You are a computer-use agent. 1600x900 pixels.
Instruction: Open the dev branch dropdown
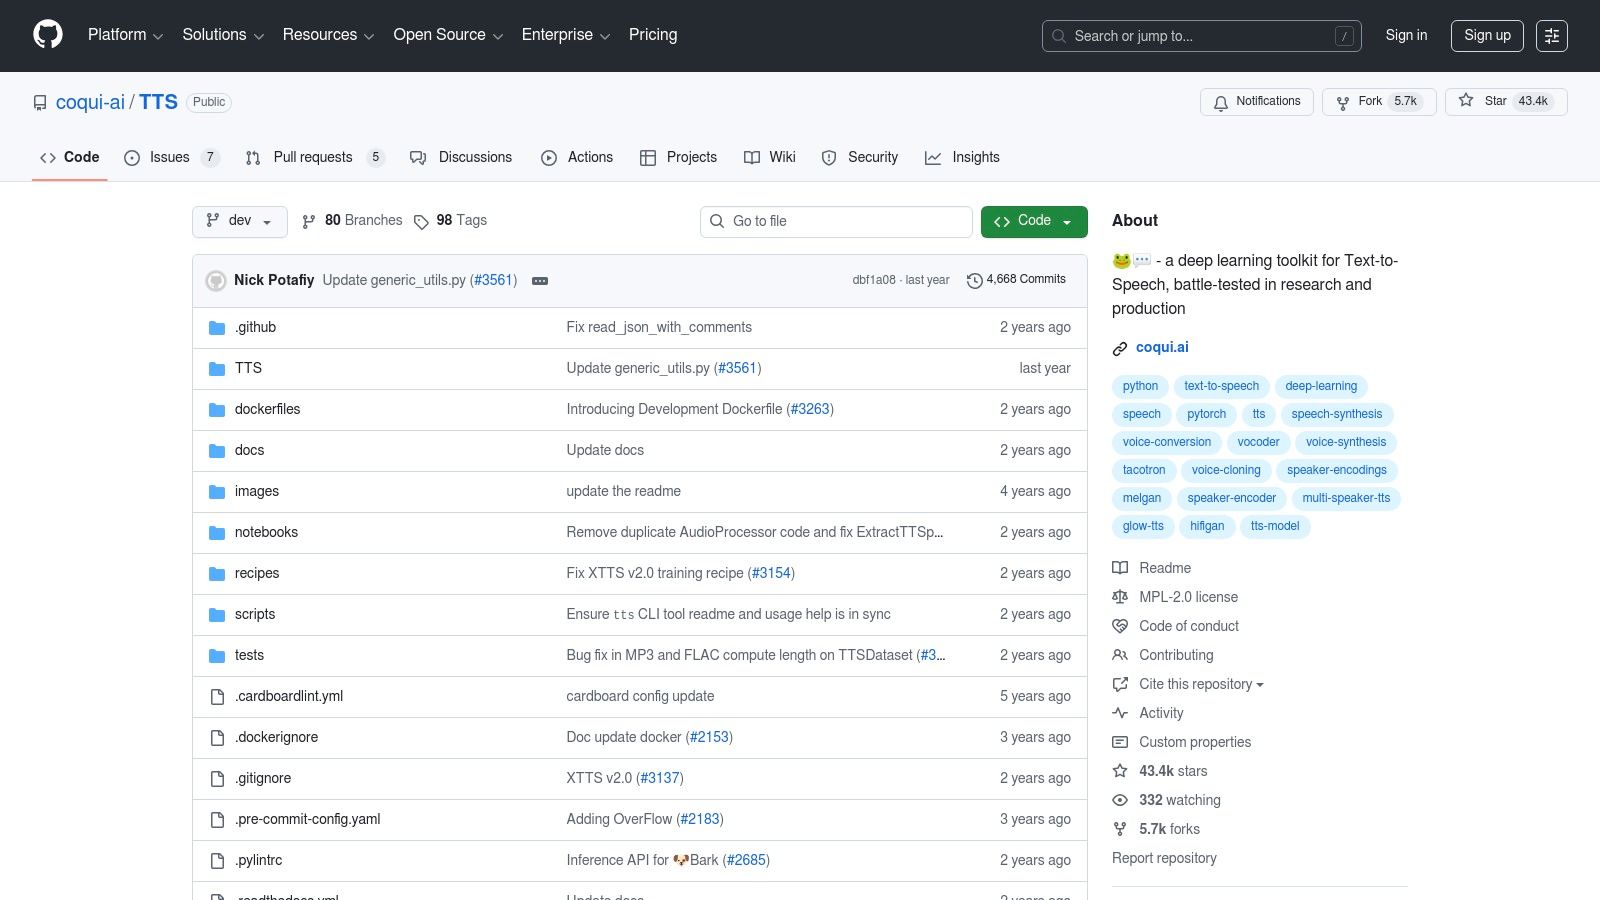239,221
